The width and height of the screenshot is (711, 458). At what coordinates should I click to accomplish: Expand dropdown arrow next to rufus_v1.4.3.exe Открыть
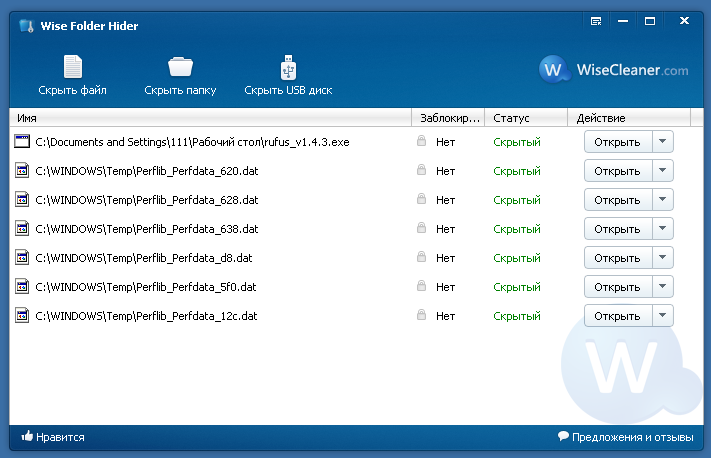(662, 141)
